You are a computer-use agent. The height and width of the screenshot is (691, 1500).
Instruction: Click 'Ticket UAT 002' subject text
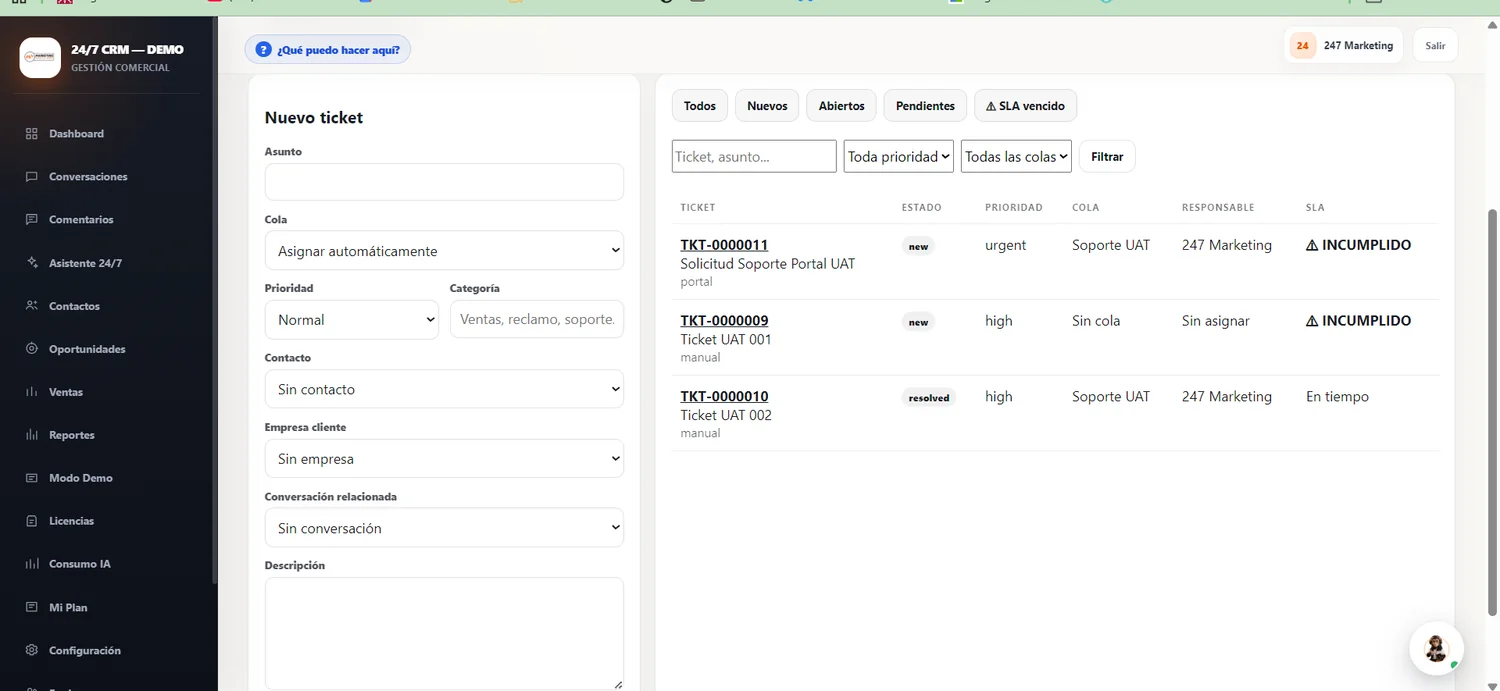tap(726, 415)
